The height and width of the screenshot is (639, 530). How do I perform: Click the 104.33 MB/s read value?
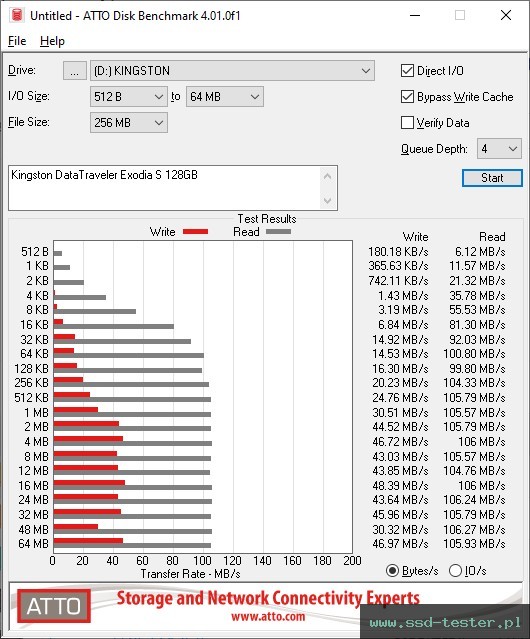[x=474, y=383]
